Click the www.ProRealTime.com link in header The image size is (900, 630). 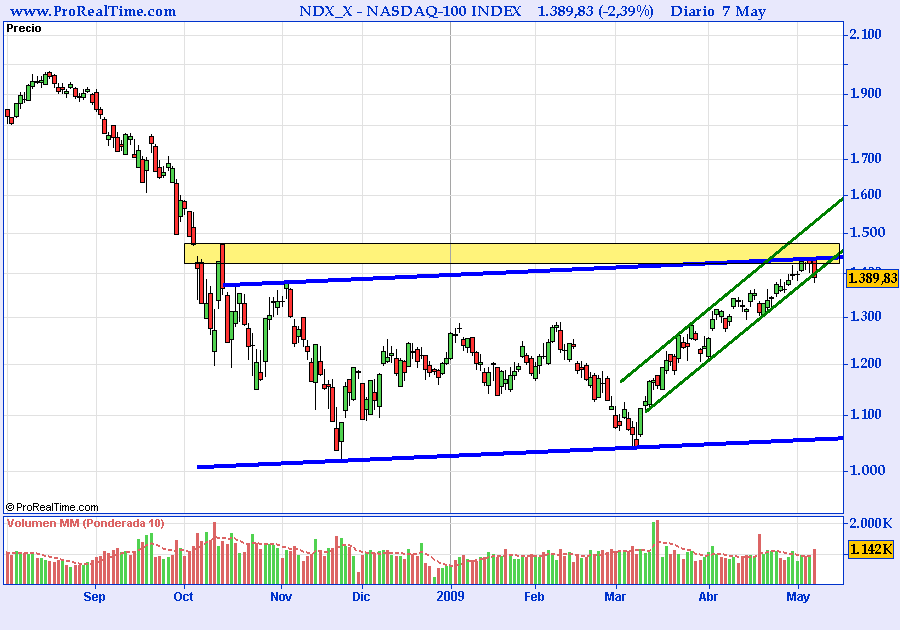(x=93, y=12)
